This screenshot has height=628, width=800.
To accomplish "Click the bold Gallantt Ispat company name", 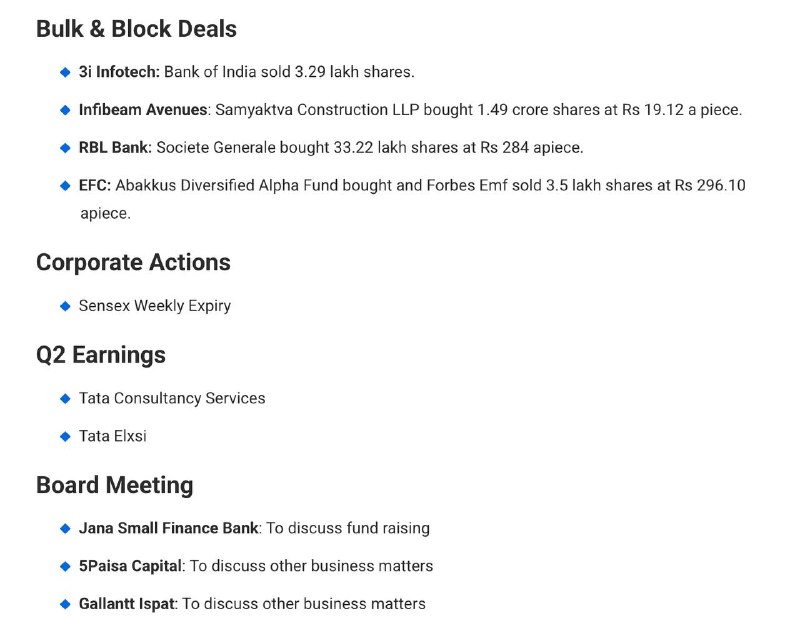I will [125, 604].
